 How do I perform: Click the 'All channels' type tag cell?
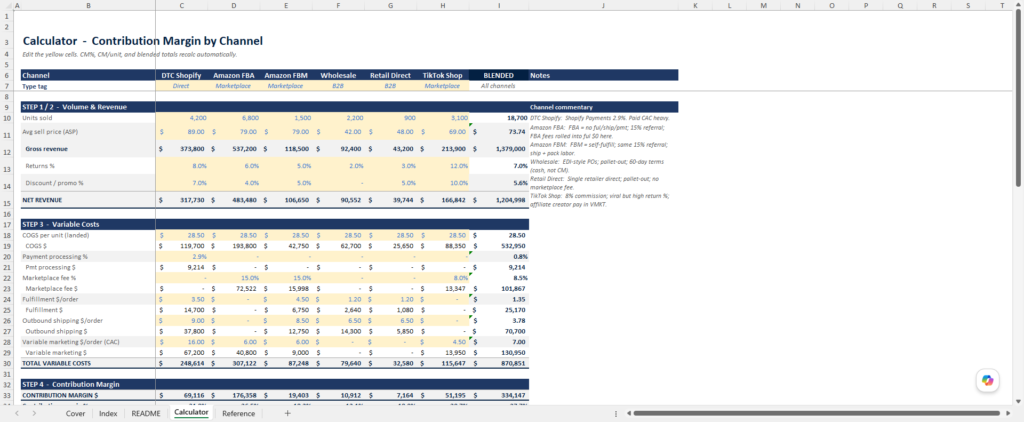point(499,86)
